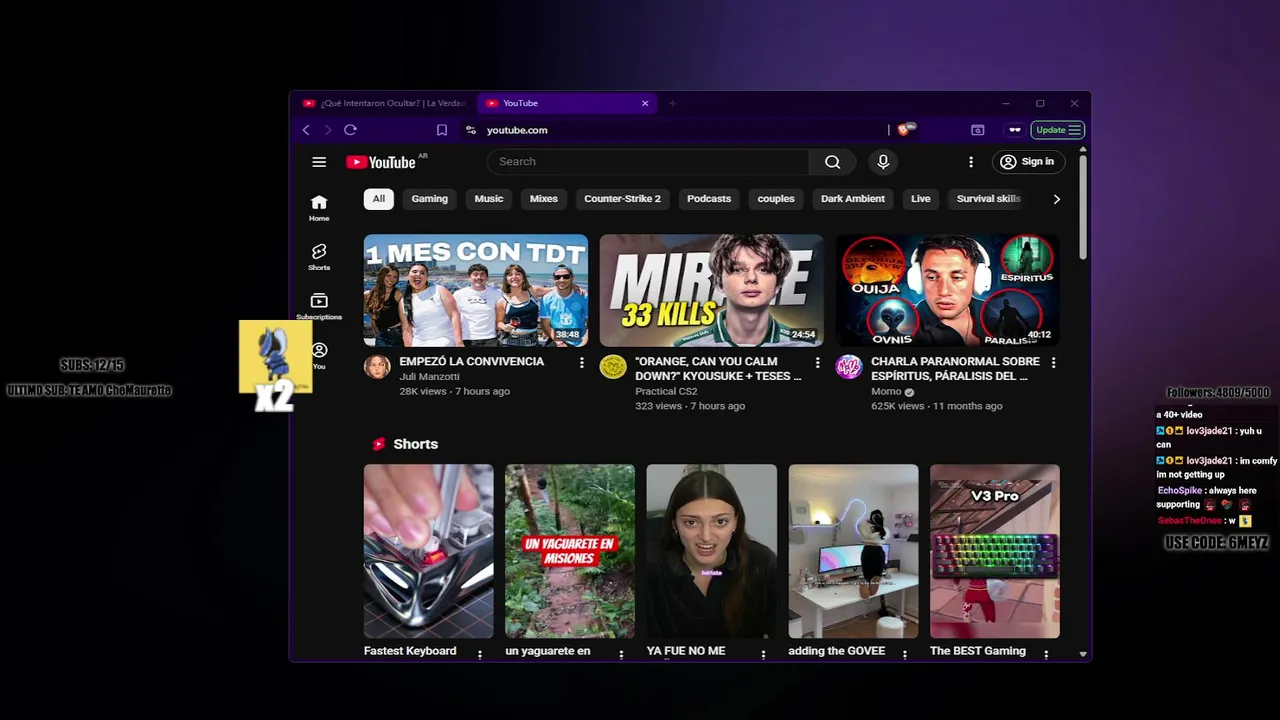The height and width of the screenshot is (720, 1280).
Task: Open the MIRAGE 33 KILLS video thumbnail
Action: pyautogui.click(x=712, y=290)
